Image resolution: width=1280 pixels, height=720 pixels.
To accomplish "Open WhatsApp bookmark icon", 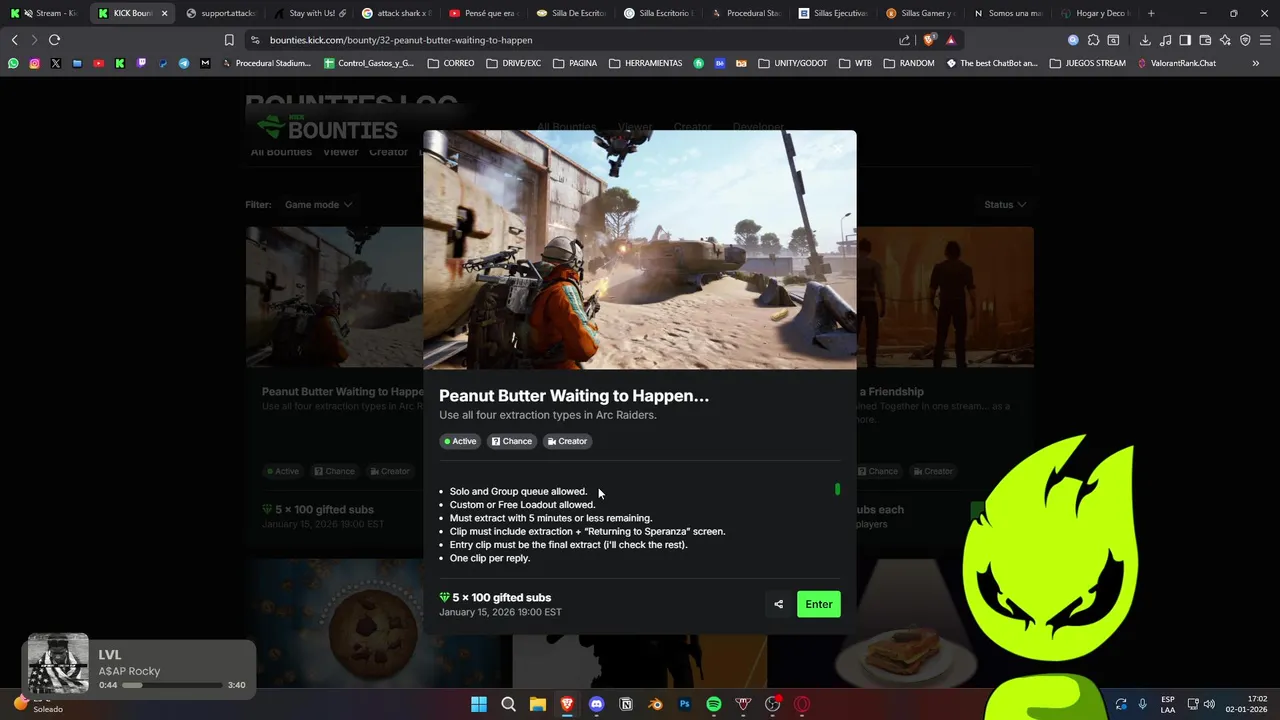I will click(x=13, y=63).
